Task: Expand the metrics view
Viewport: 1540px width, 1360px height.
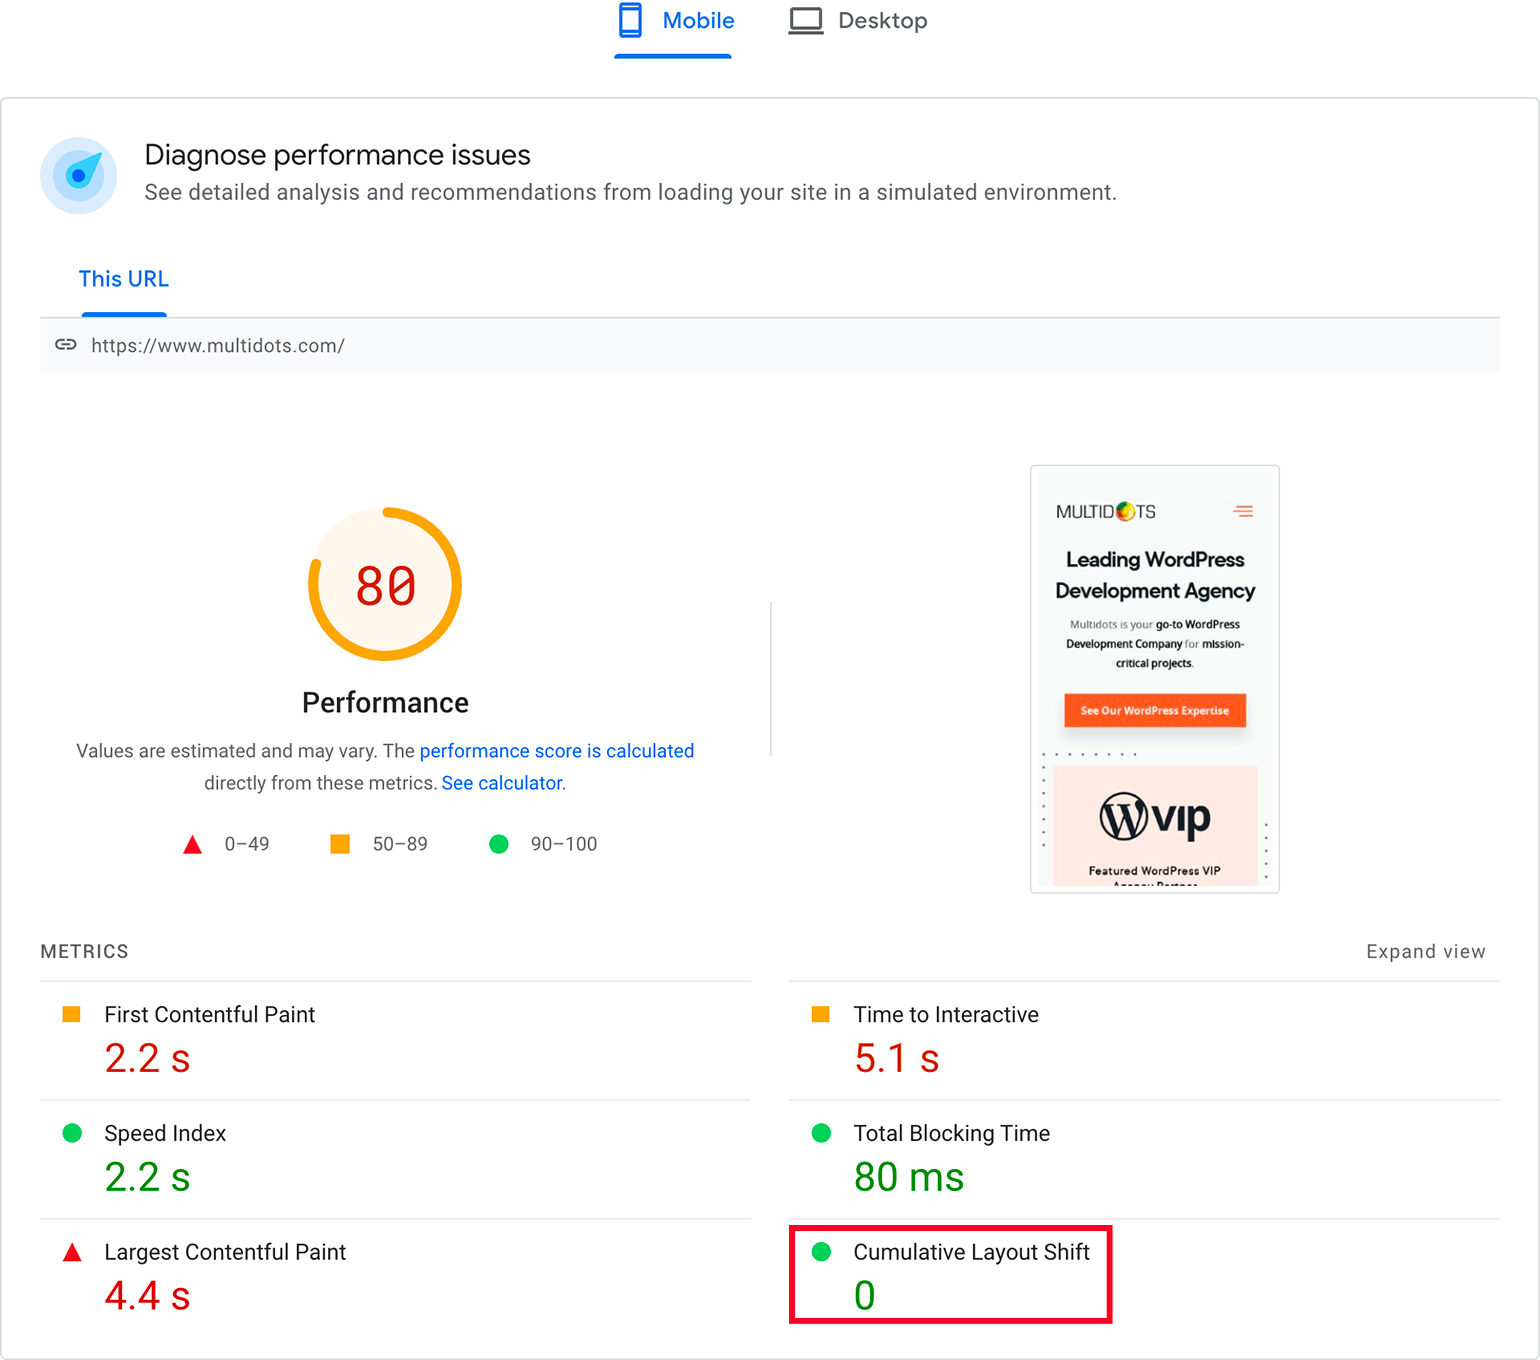Action: pyautogui.click(x=1425, y=952)
